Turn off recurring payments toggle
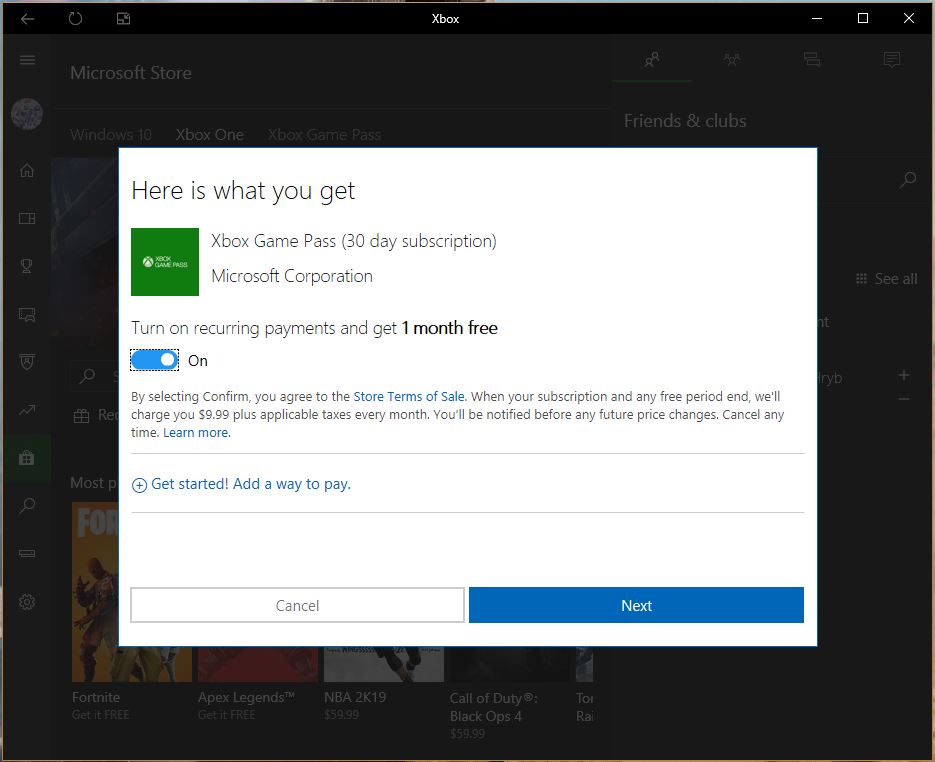This screenshot has height=762, width=935. 155,360
